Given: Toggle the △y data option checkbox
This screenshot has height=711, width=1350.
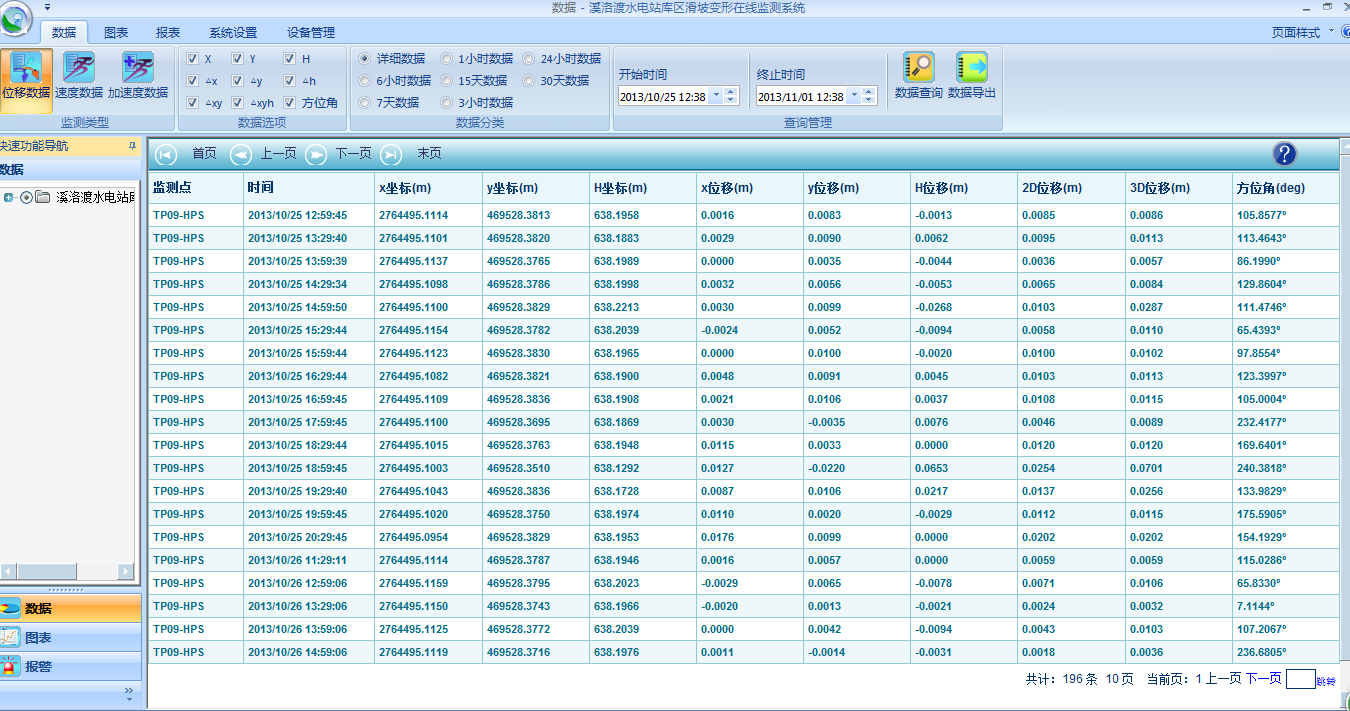Looking at the screenshot, I should coord(238,81).
